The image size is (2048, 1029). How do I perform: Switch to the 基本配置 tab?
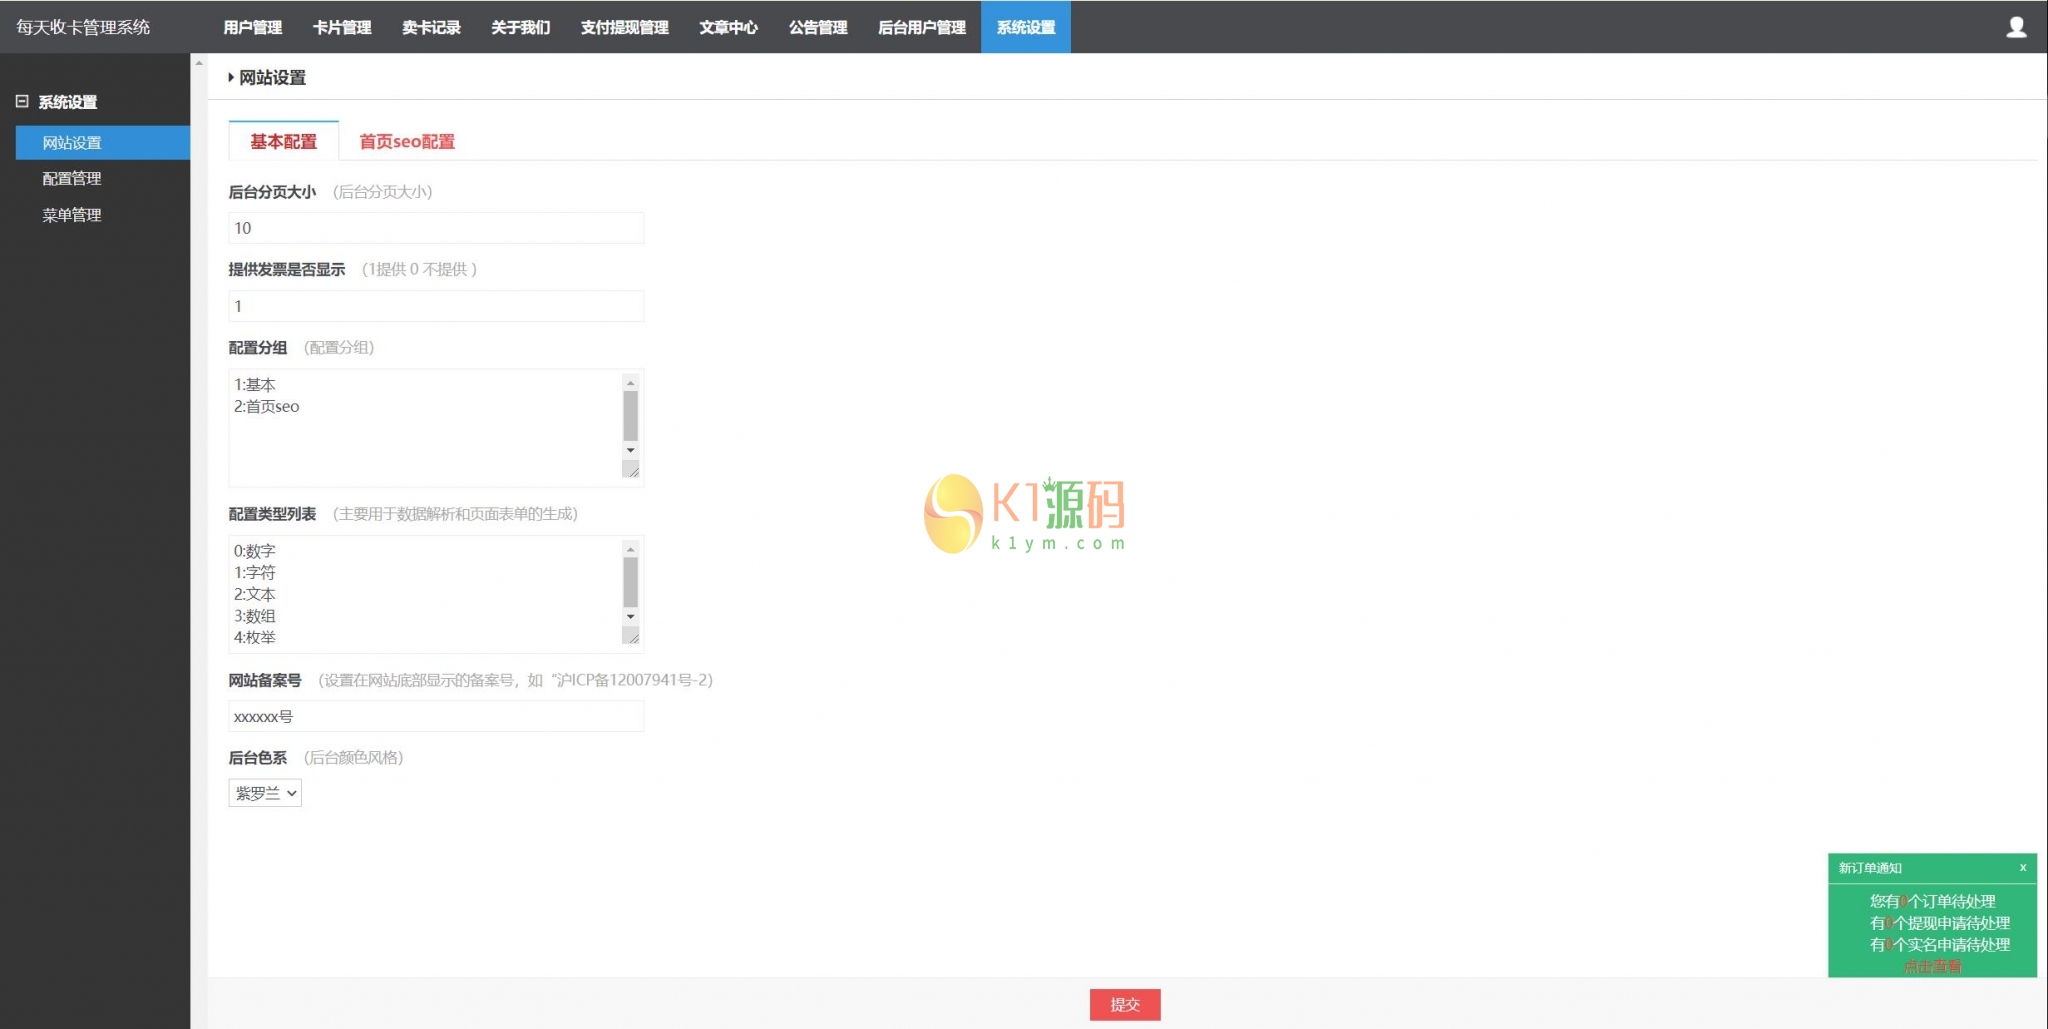[x=284, y=141]
